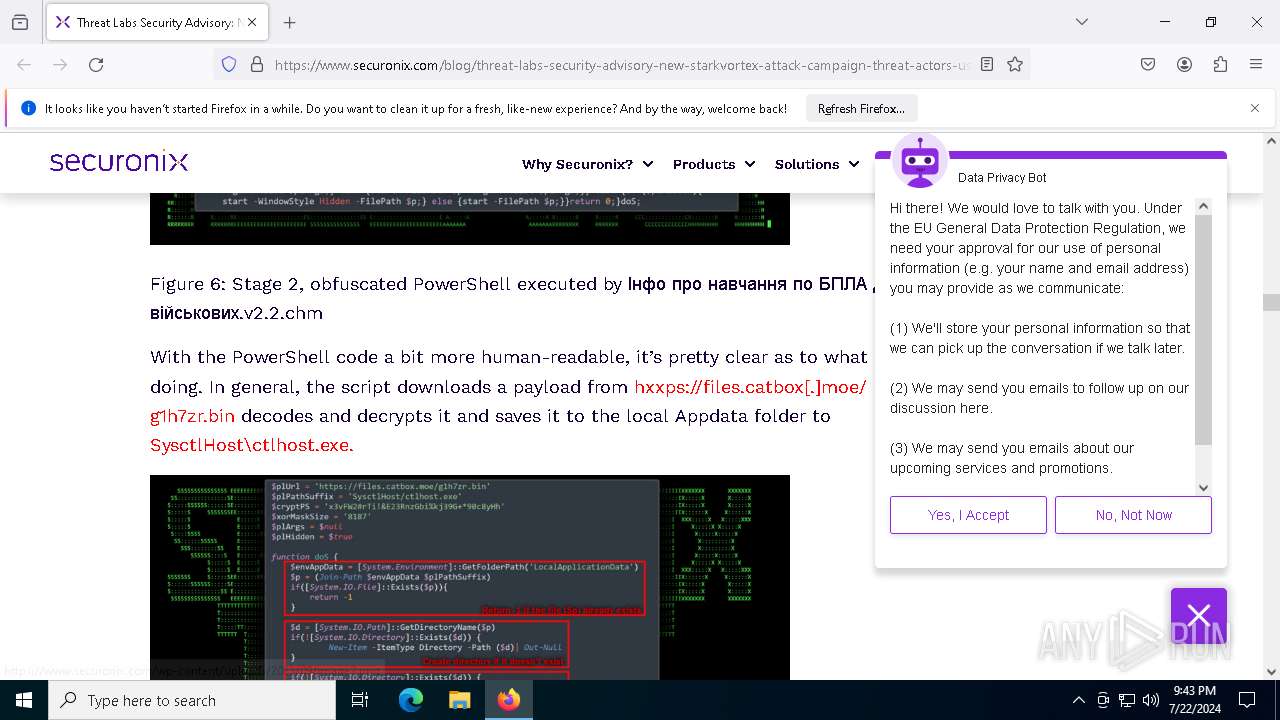Open volume control tray icon
This screenshot has height=720, width=1280.
[1151, 700]
